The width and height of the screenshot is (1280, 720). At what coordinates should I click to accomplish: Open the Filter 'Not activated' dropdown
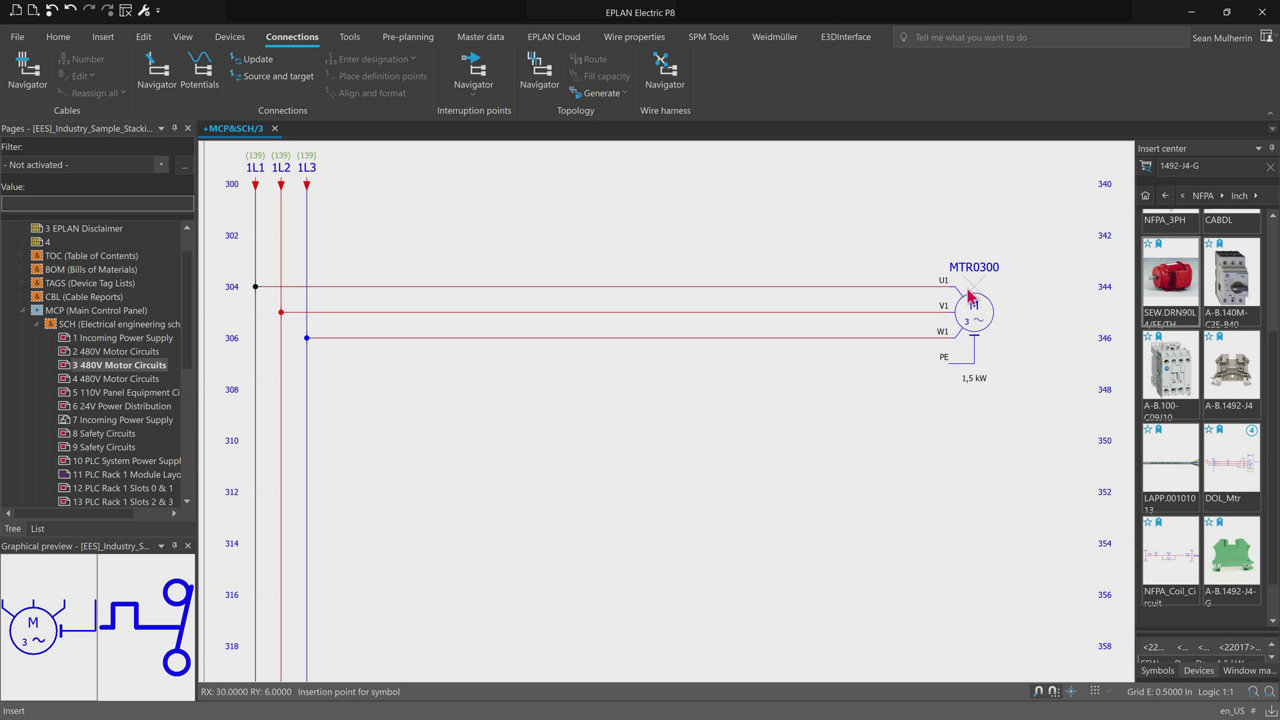[x=161, y=165]
